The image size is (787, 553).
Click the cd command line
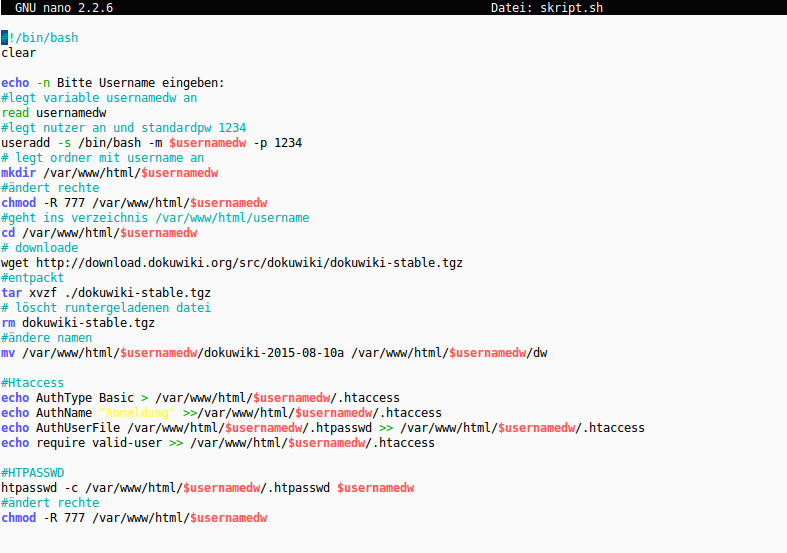(99, 233)
